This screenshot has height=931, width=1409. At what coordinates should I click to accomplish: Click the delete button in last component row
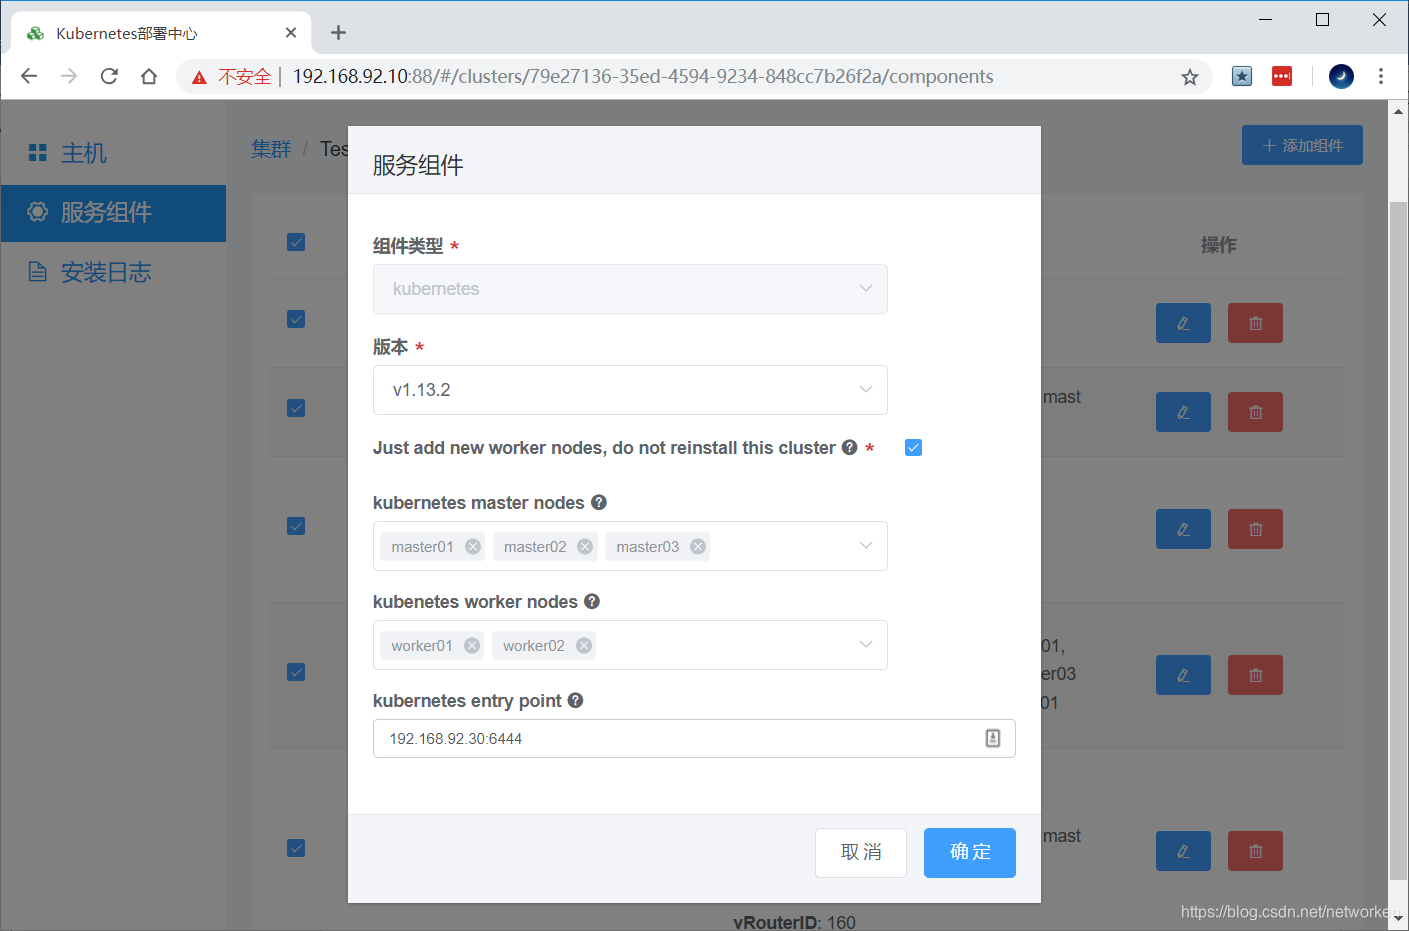click(1255, 851)
